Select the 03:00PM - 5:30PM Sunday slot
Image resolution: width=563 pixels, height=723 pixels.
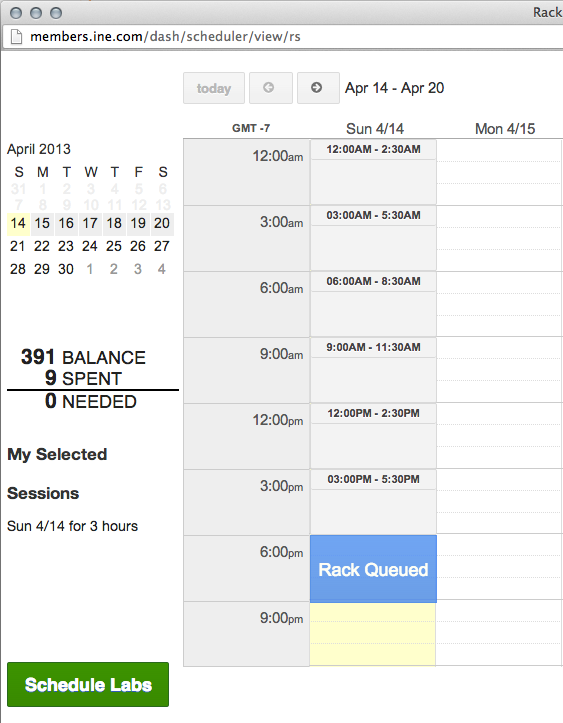click(373, 502)
